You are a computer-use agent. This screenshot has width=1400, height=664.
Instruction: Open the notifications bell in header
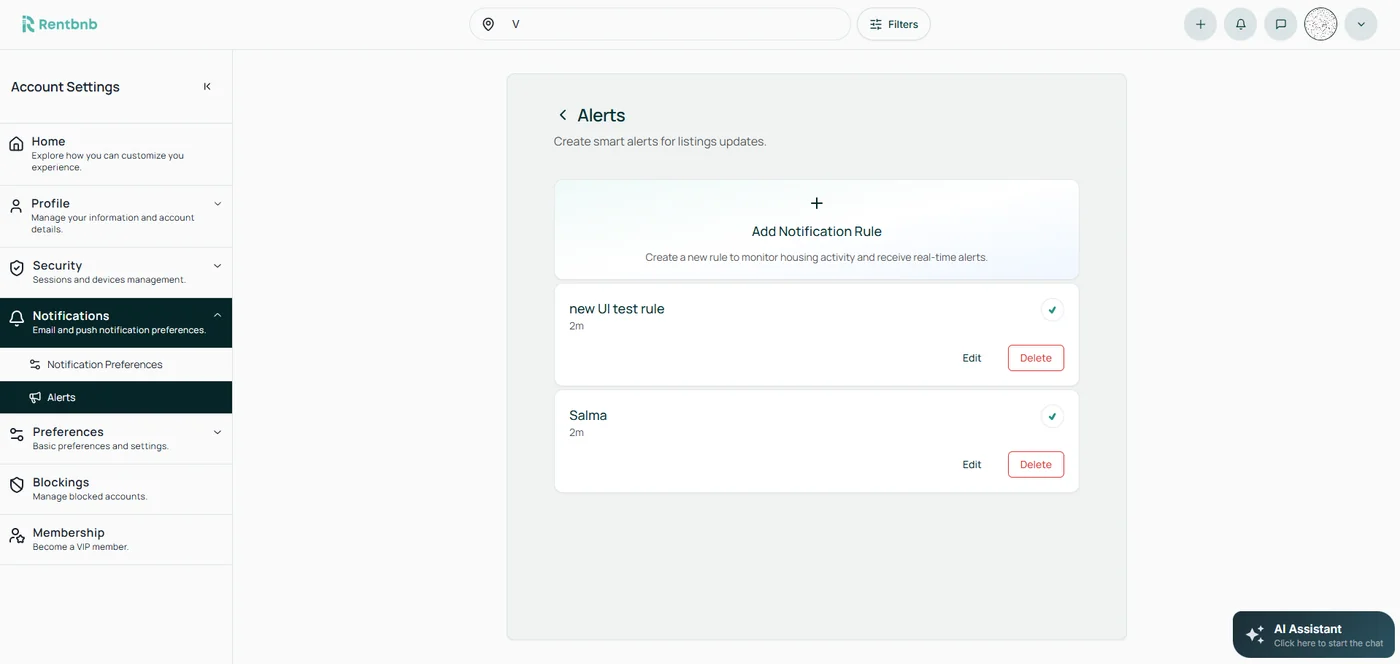tap(1240, 24)
